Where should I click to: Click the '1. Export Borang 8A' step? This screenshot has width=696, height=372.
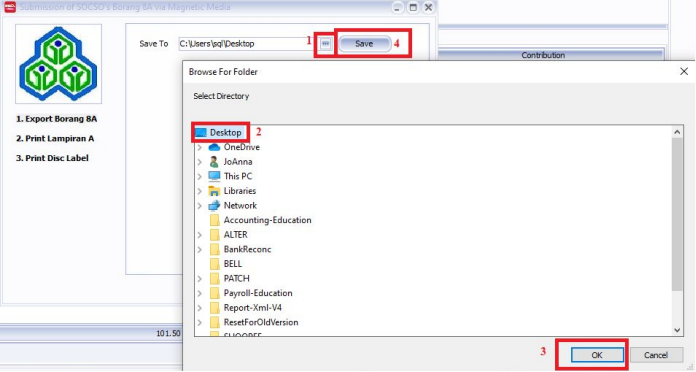click(x=56, y=119)
